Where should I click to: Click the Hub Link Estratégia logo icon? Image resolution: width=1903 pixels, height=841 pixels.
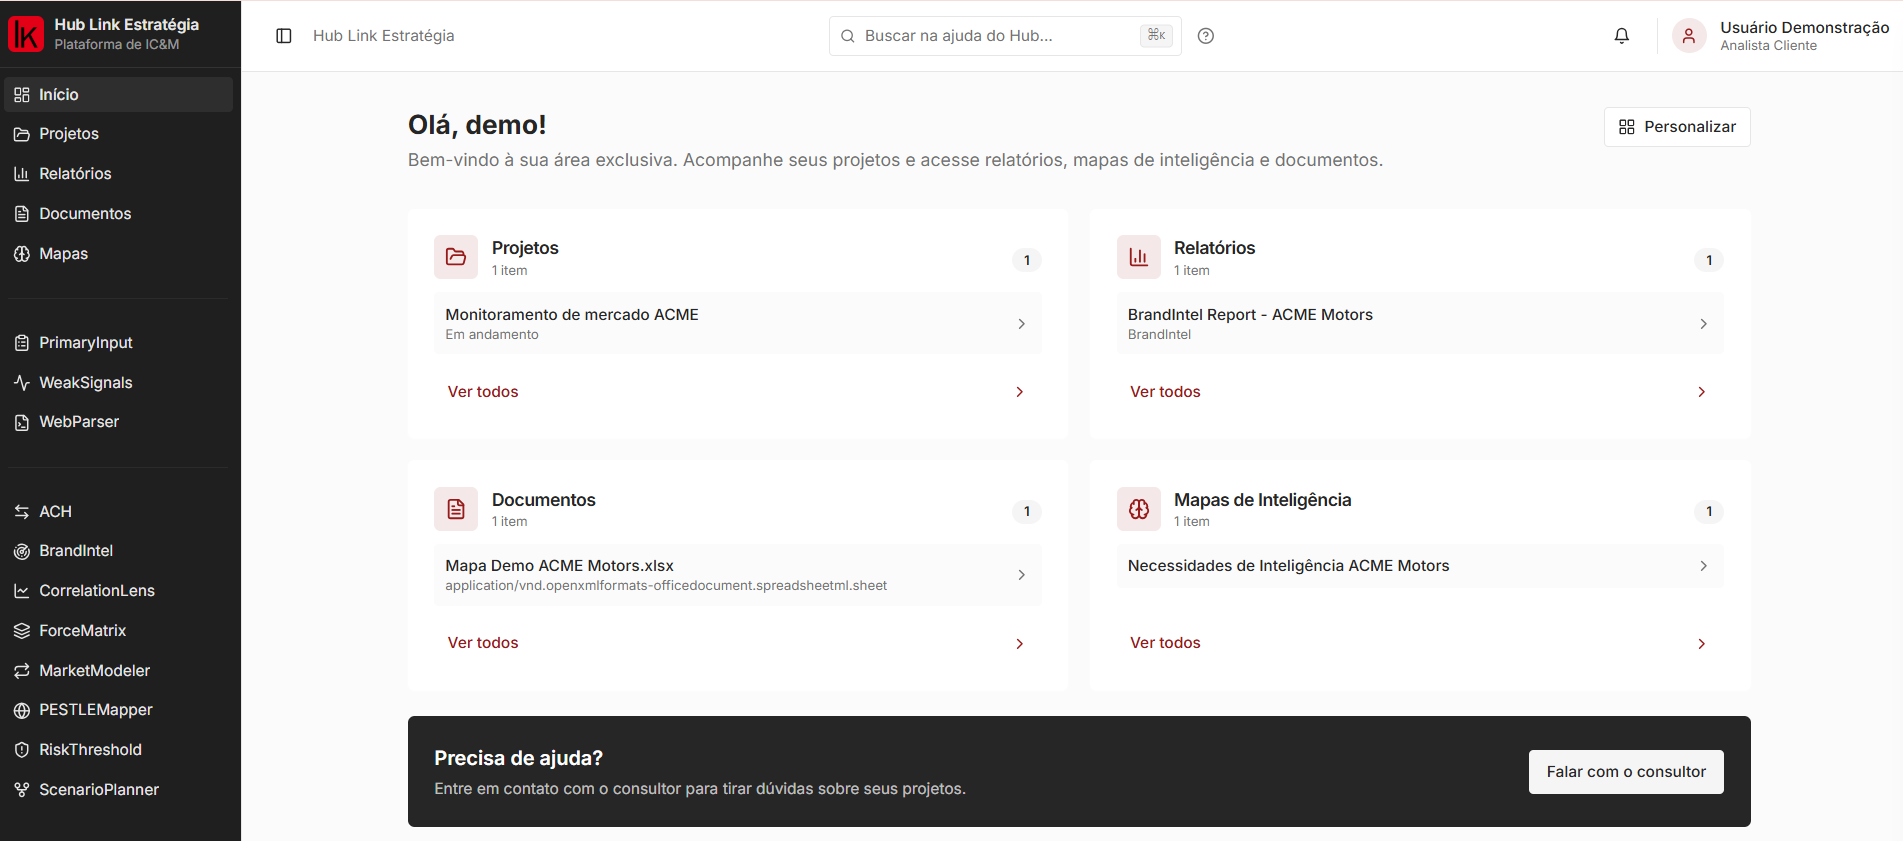(x=26, y=34)
